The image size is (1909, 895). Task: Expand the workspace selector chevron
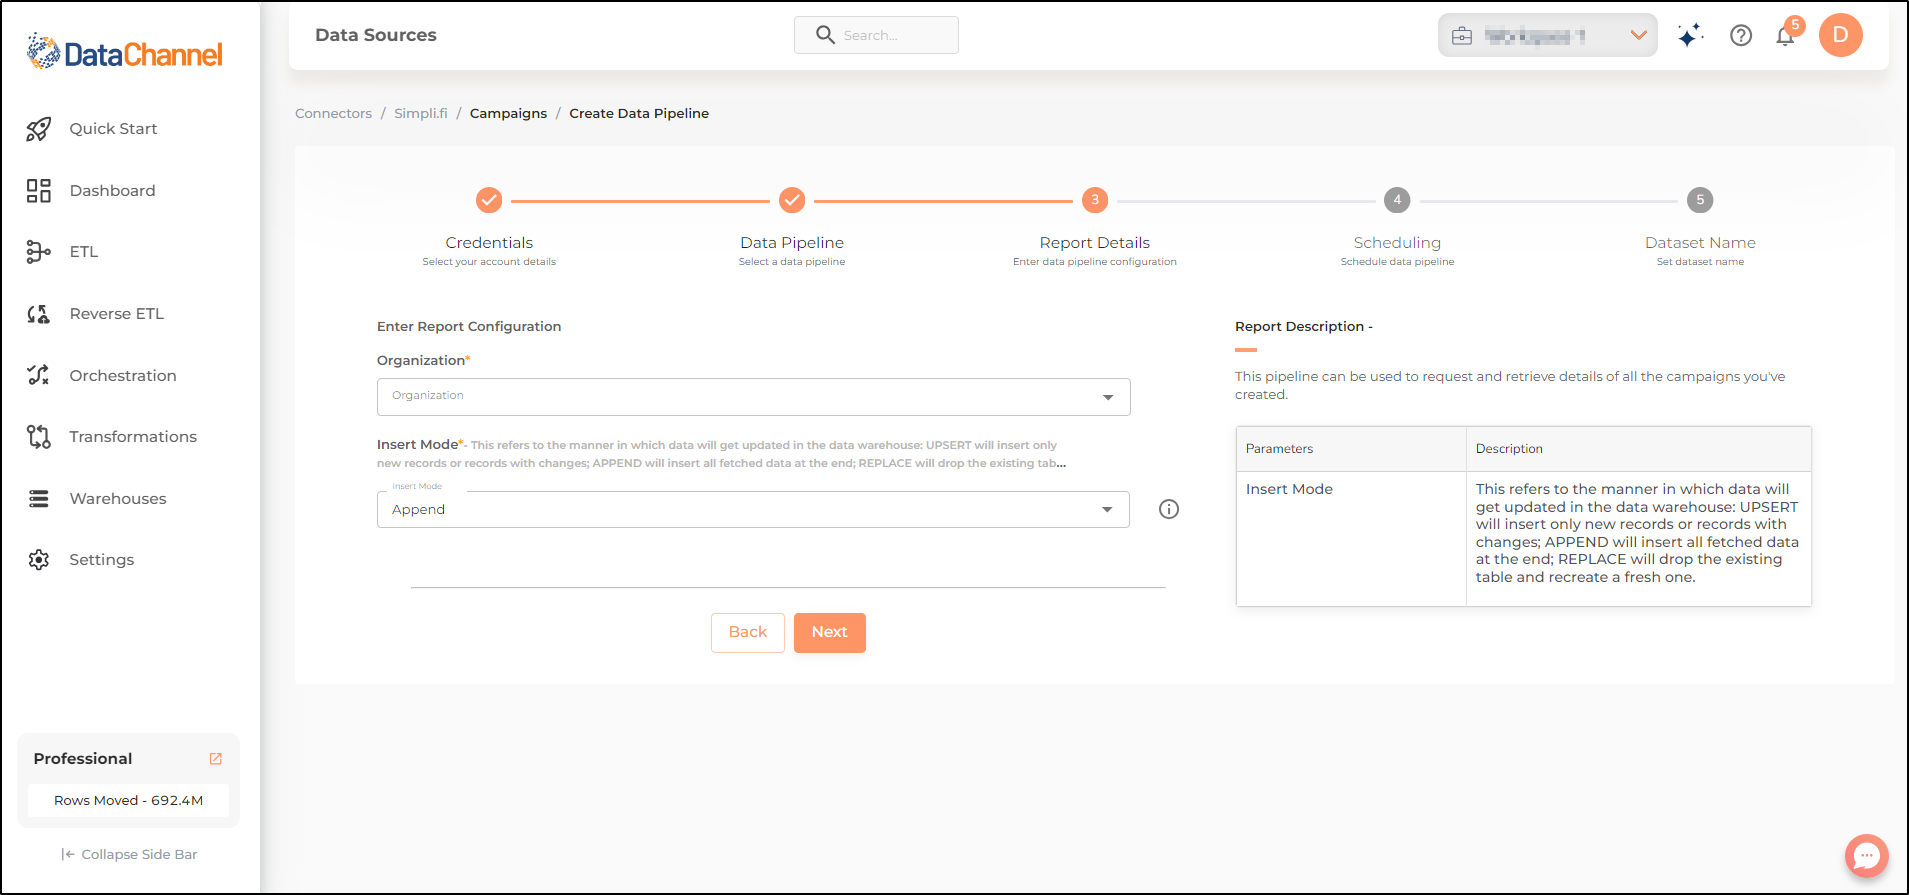(1638, 35)
